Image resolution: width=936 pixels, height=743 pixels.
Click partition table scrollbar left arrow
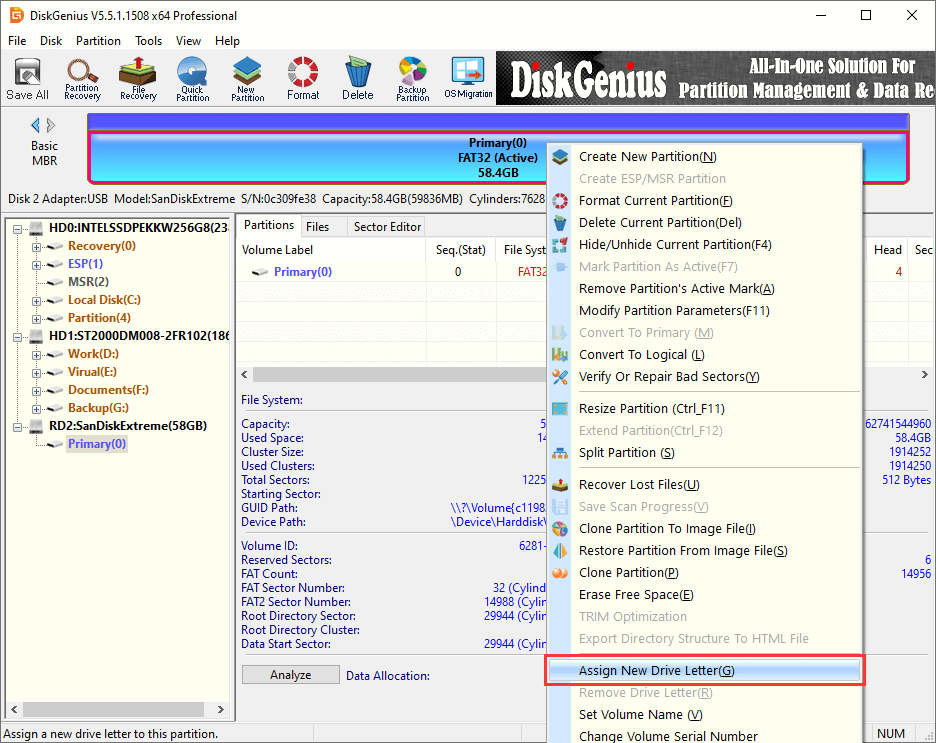coord(244,375)
